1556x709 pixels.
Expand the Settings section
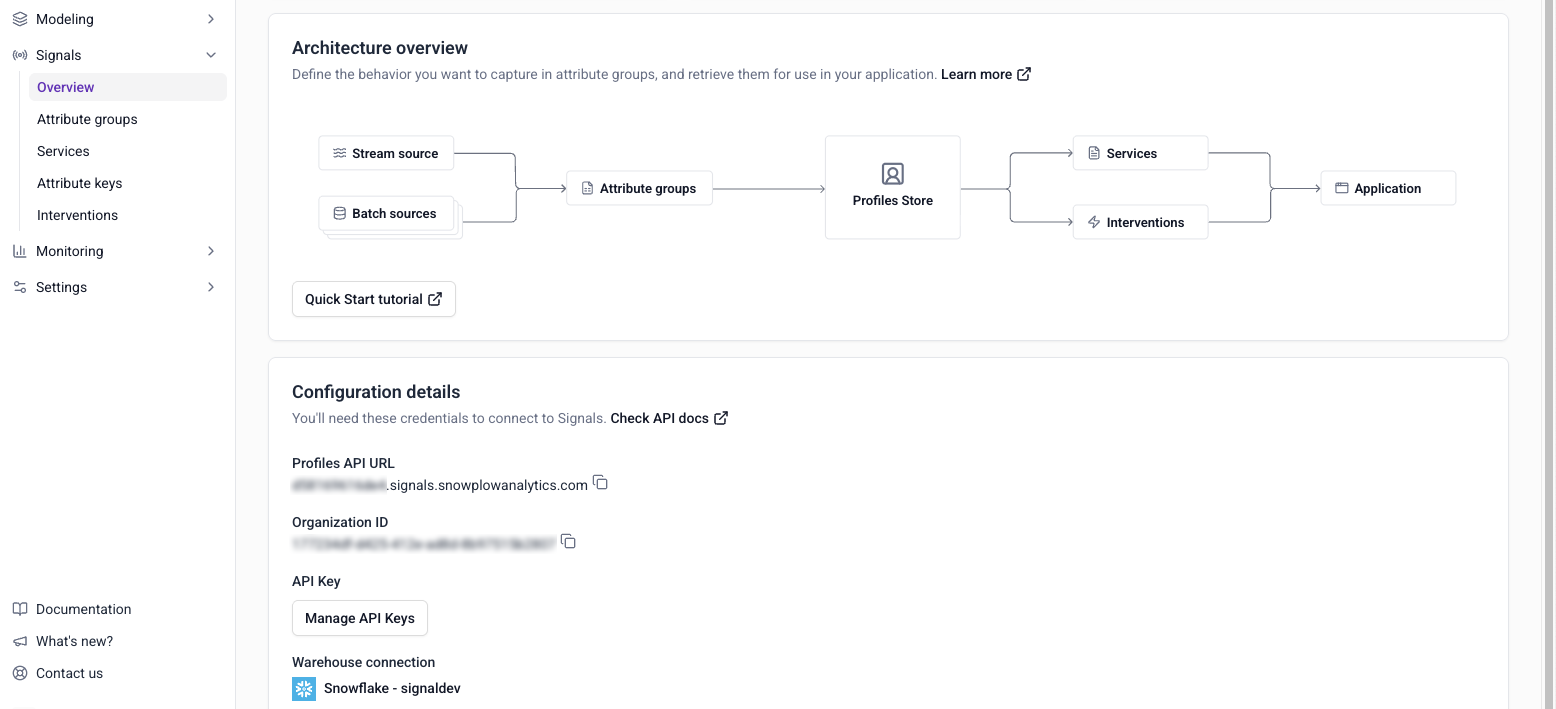[x=210, y=286]
